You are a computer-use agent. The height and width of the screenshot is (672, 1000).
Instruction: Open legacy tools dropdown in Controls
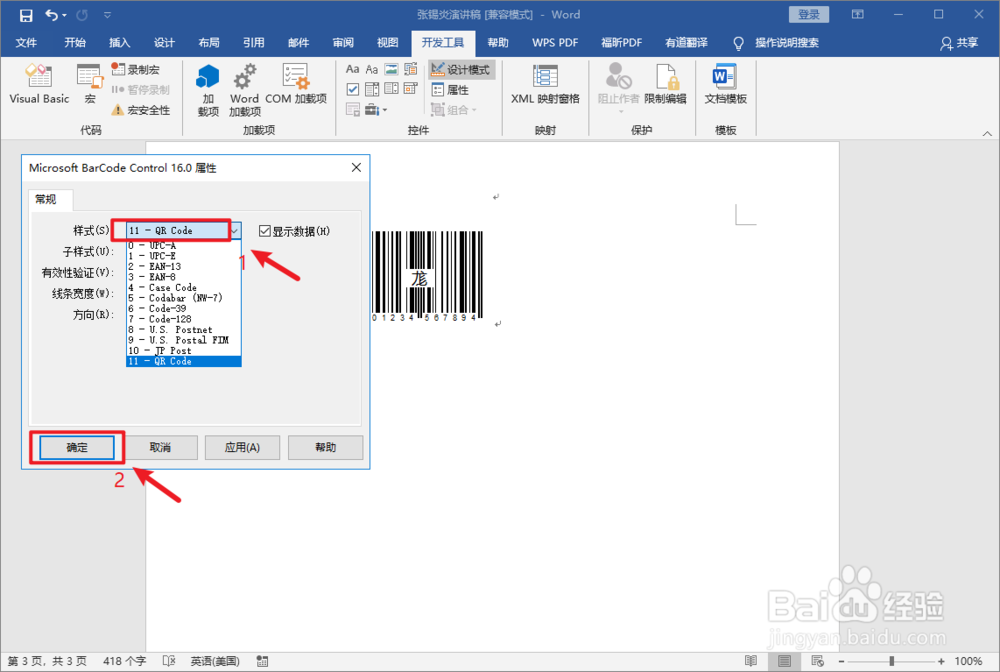click(376, 110)
